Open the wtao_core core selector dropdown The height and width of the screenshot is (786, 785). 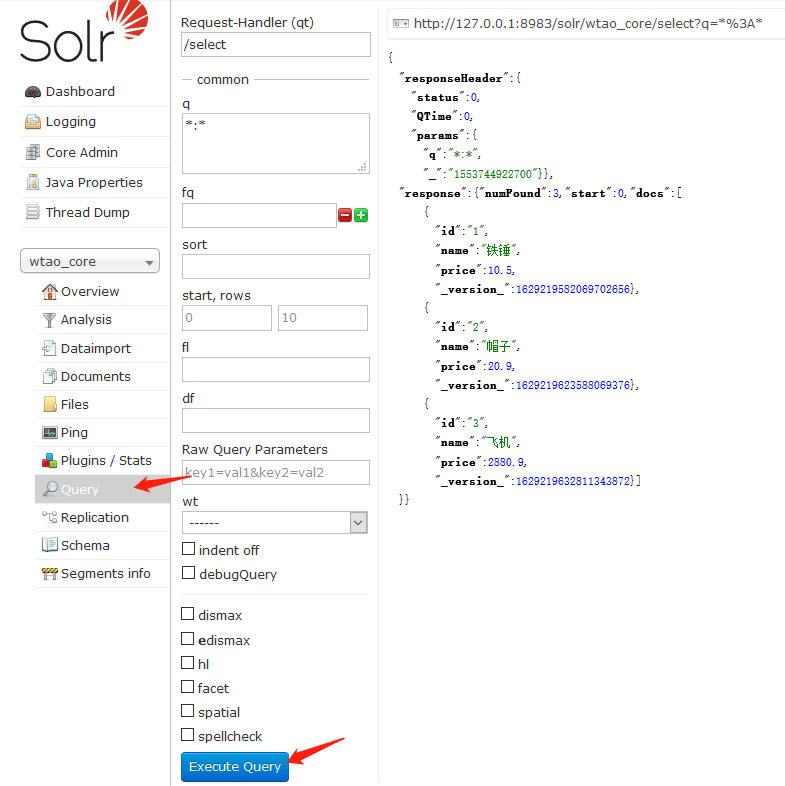click(90, 261)
